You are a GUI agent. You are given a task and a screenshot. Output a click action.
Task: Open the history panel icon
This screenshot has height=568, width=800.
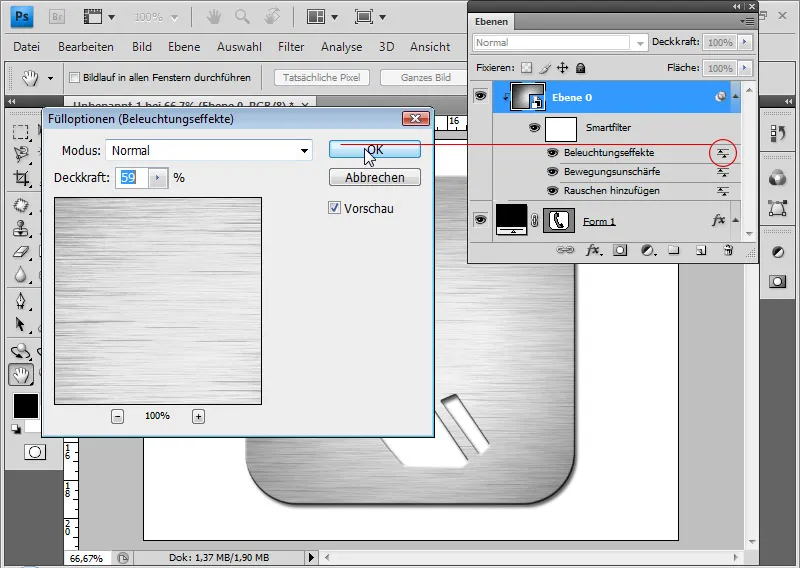click(778, 134)
